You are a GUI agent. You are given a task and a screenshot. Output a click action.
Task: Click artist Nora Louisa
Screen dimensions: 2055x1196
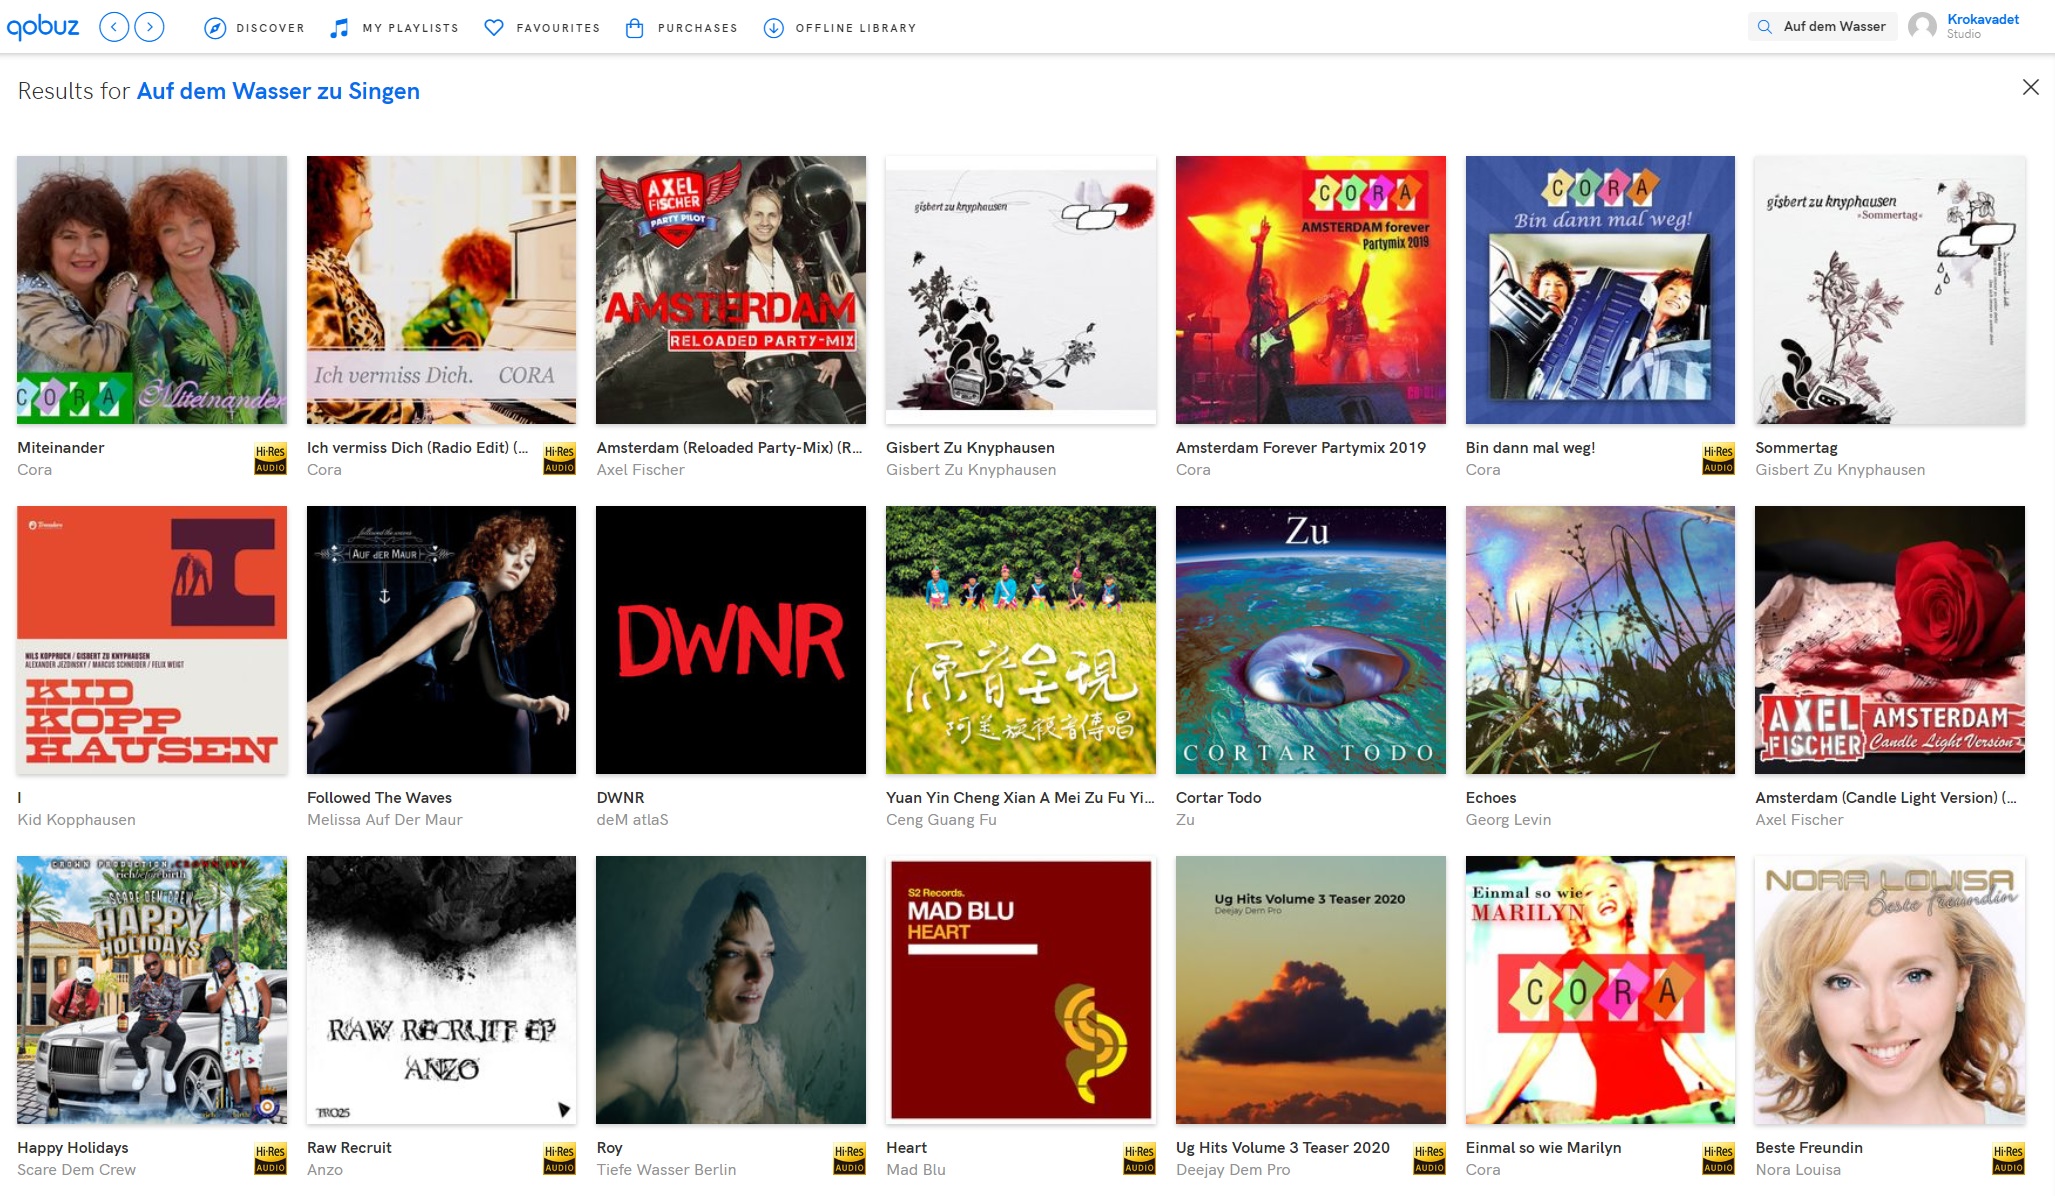pyautogui.click(x=1797, y=1170)
